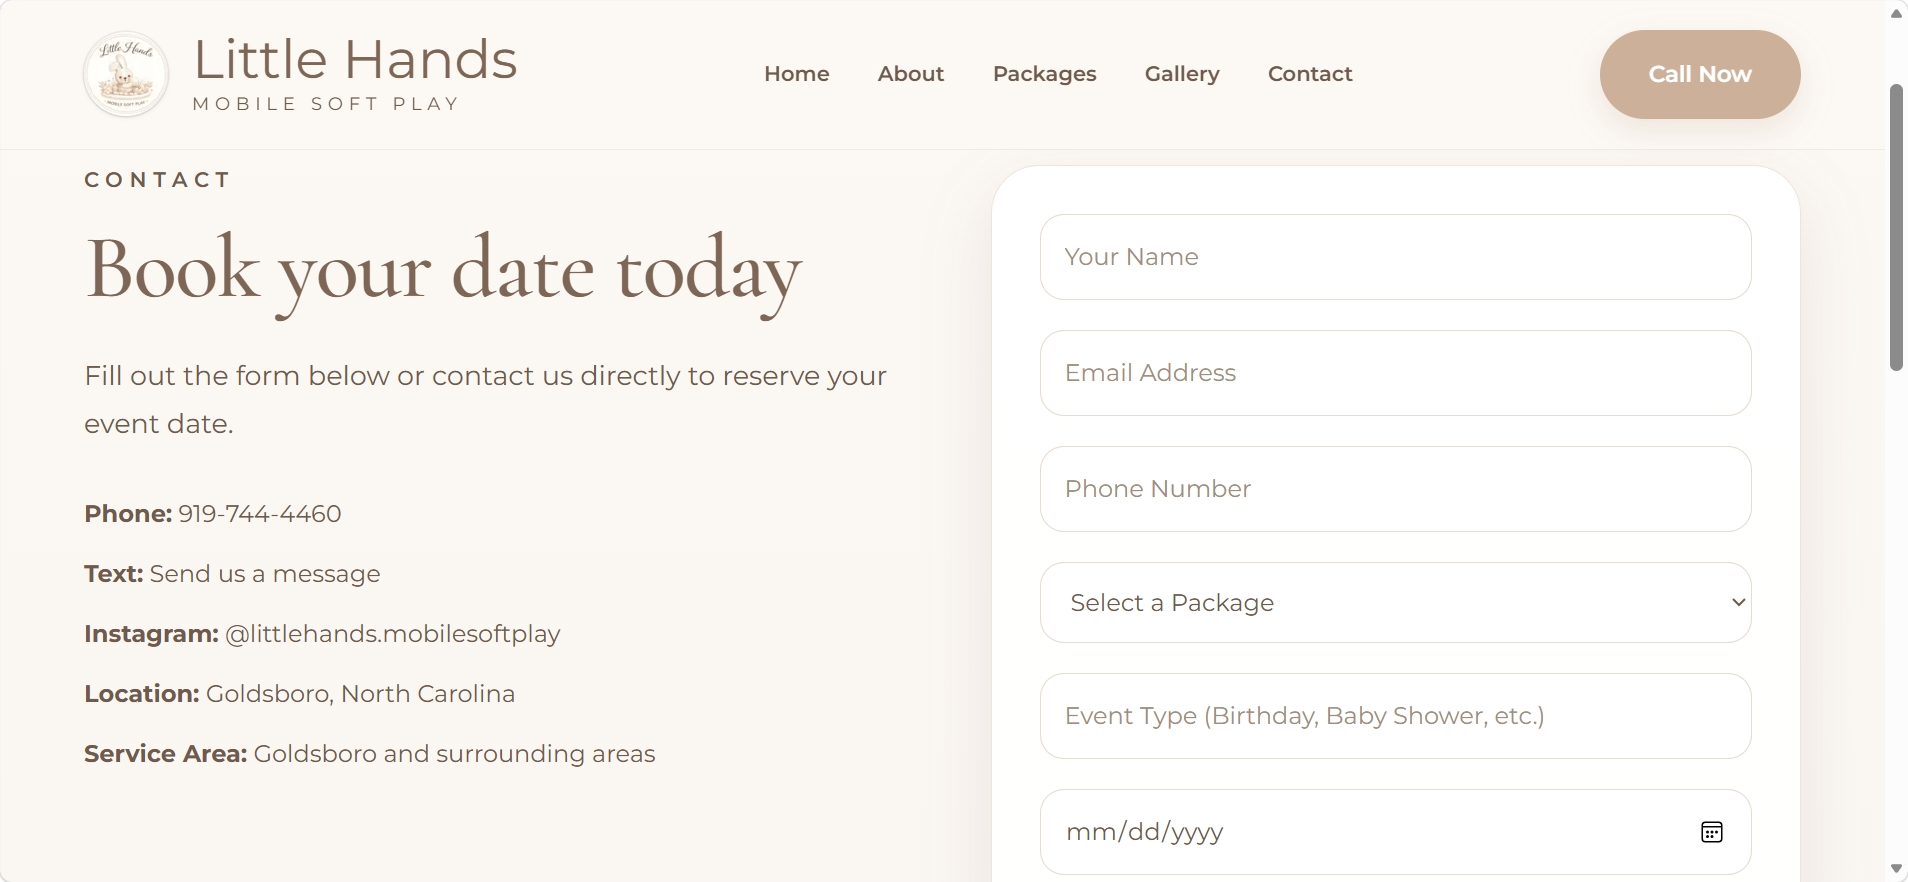The height and width of the screenshot is (882, 1908).
Task: Open the date picker calendar icon
Action: [1711, 832]
